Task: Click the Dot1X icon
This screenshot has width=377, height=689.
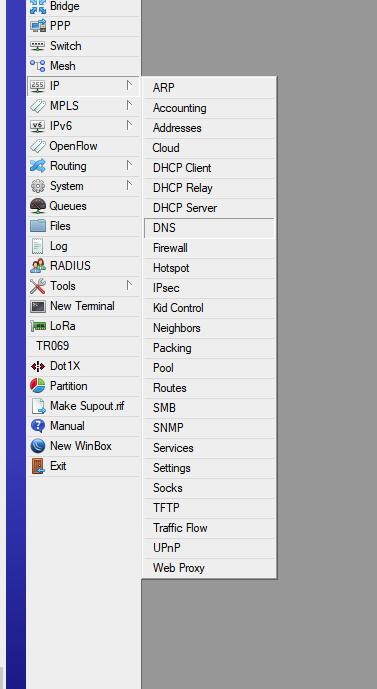Action: pyautogui.click(x=38, y=366)
